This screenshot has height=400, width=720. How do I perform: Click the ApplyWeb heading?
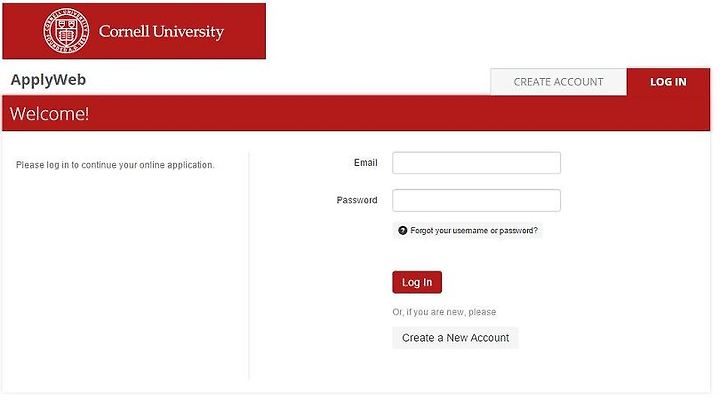coord(48,80)
